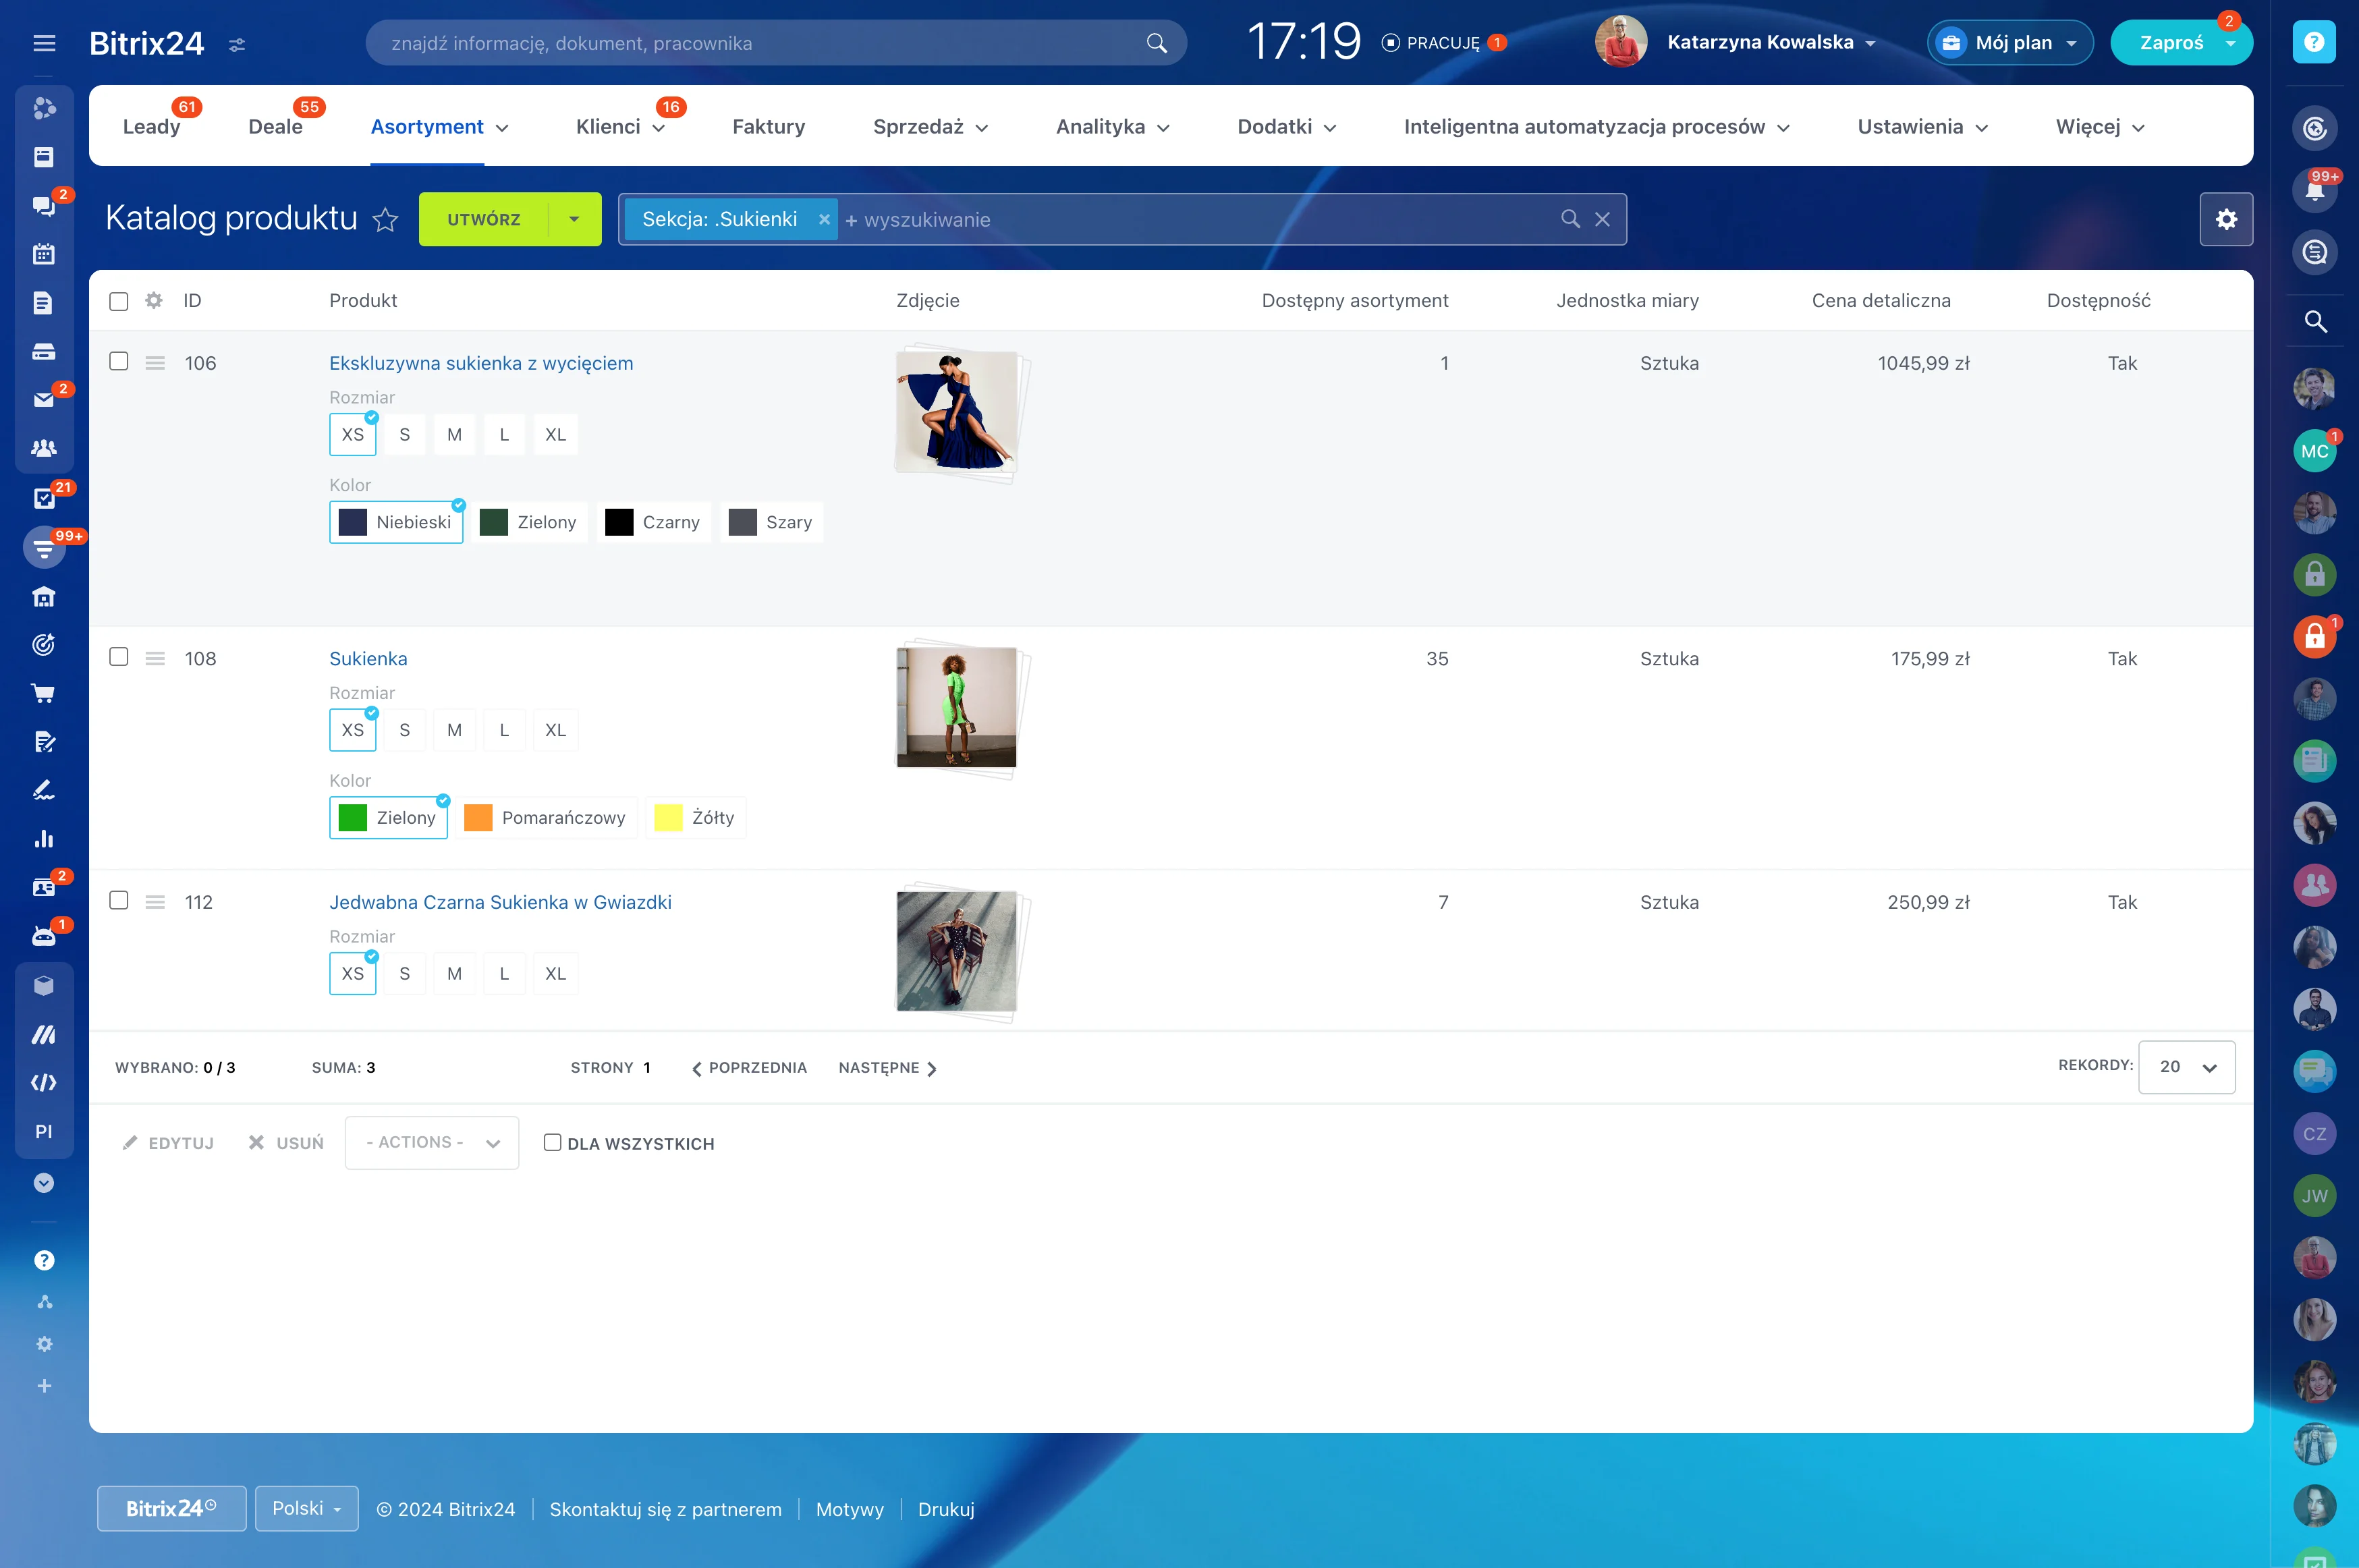Select the Pomarańczowy color swatch
Screen dimensions: 2359x1568
click(x=546, y=818)
